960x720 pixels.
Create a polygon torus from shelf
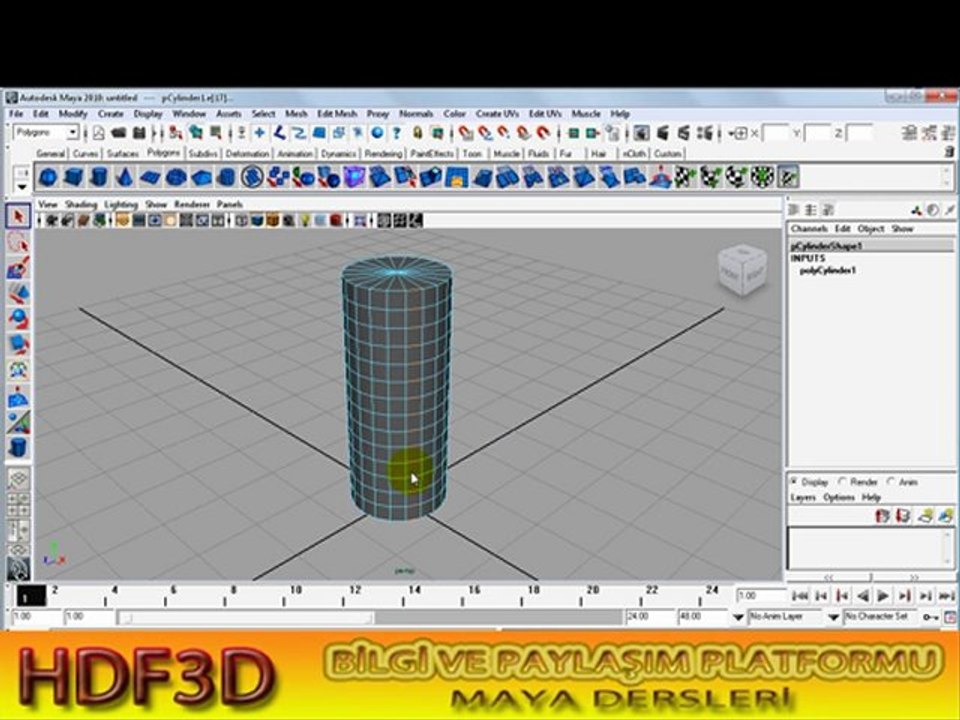pos(176,178)
